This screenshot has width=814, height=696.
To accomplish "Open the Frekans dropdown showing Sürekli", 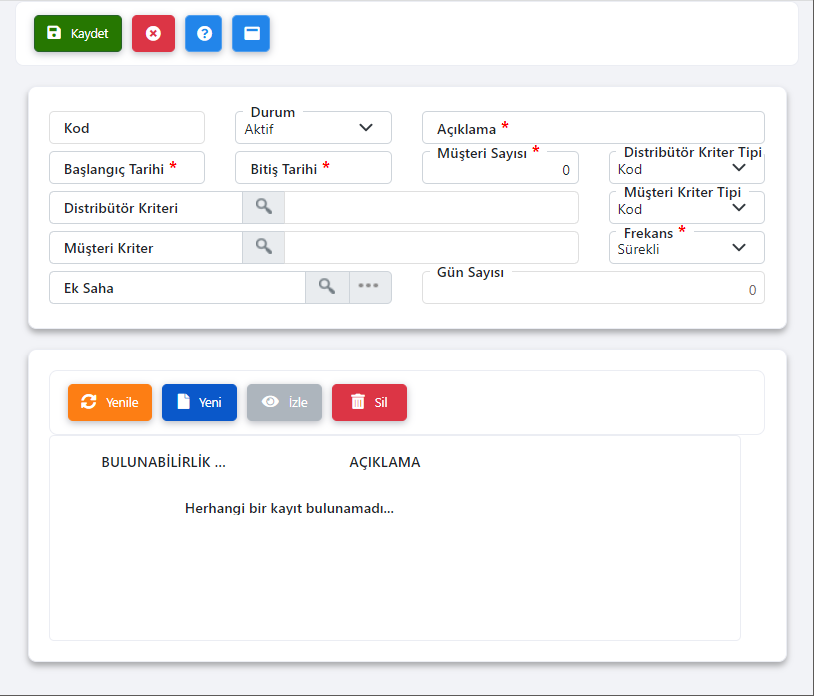I will pyautogui.click(x=686, y=248).
